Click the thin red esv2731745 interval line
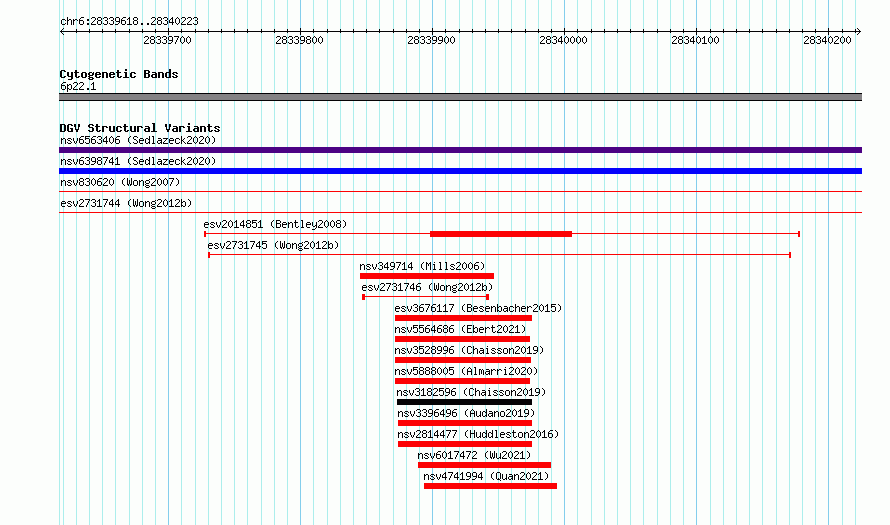Image resolution: width=890 pixels, height=525 pixels. coord(499,255)
